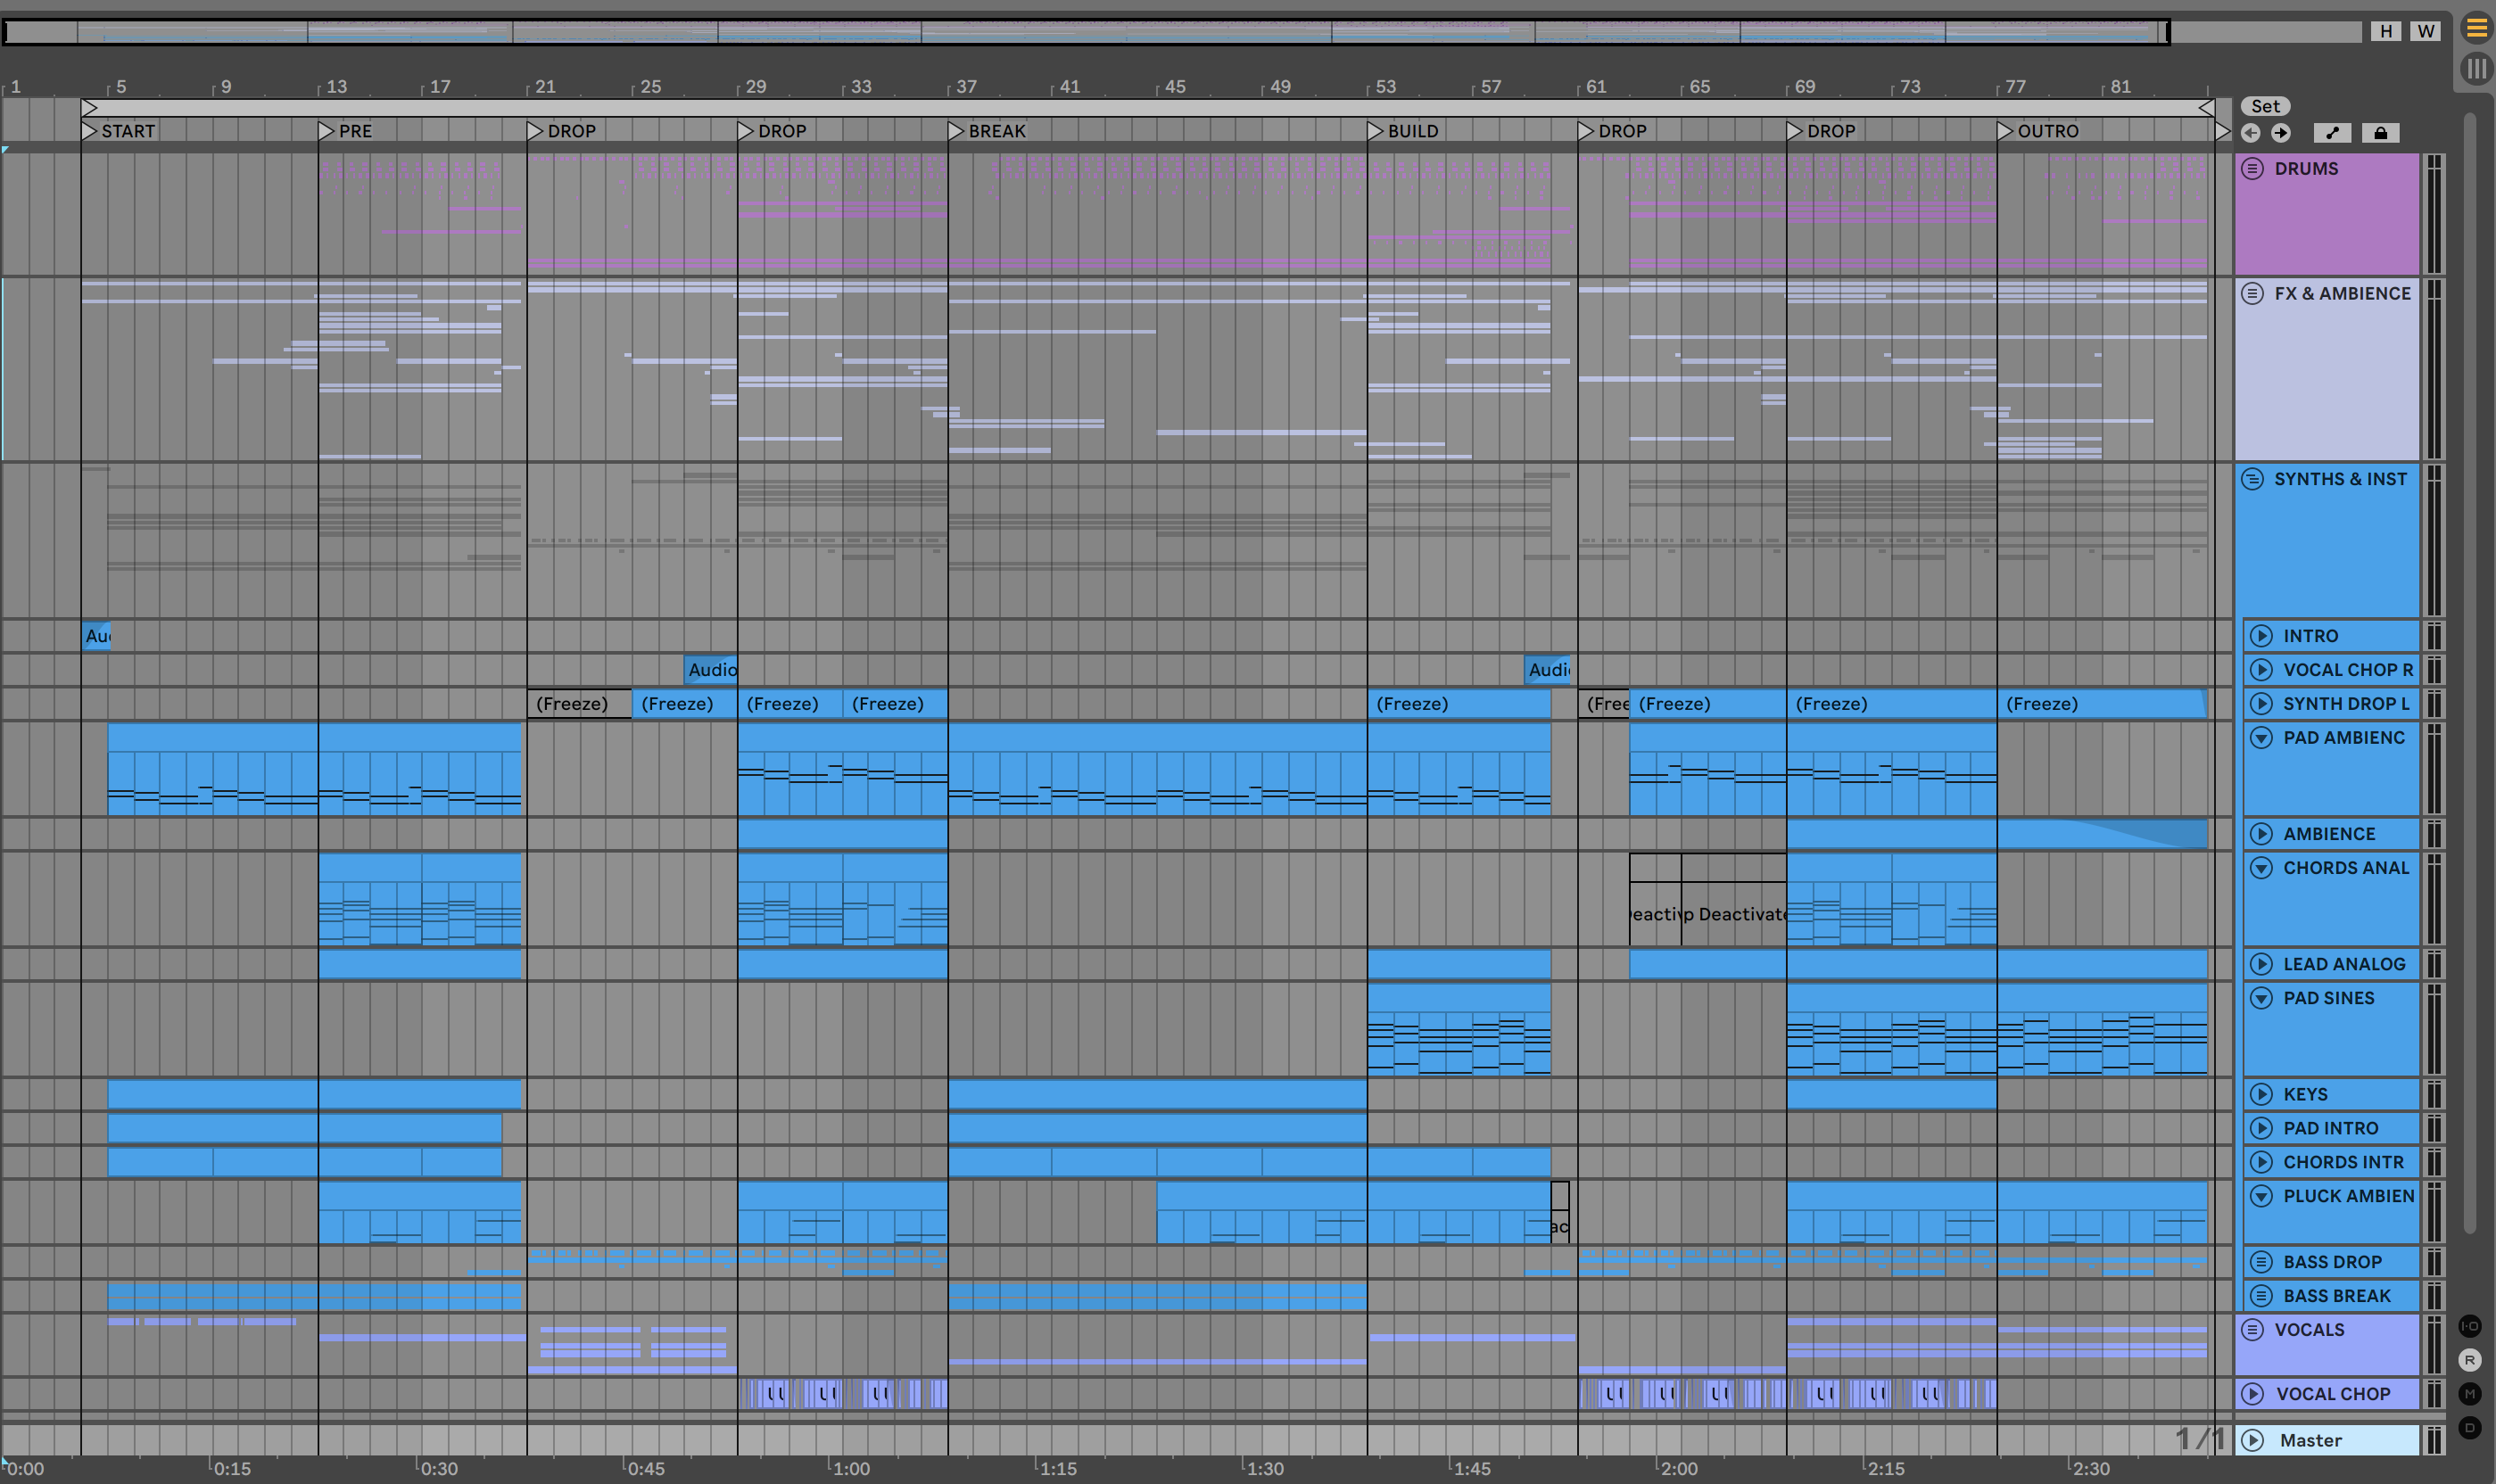Switch to Session view vertical bars icon
The height and width of the screenshot is (1484, 2496).
[2476, 68]
